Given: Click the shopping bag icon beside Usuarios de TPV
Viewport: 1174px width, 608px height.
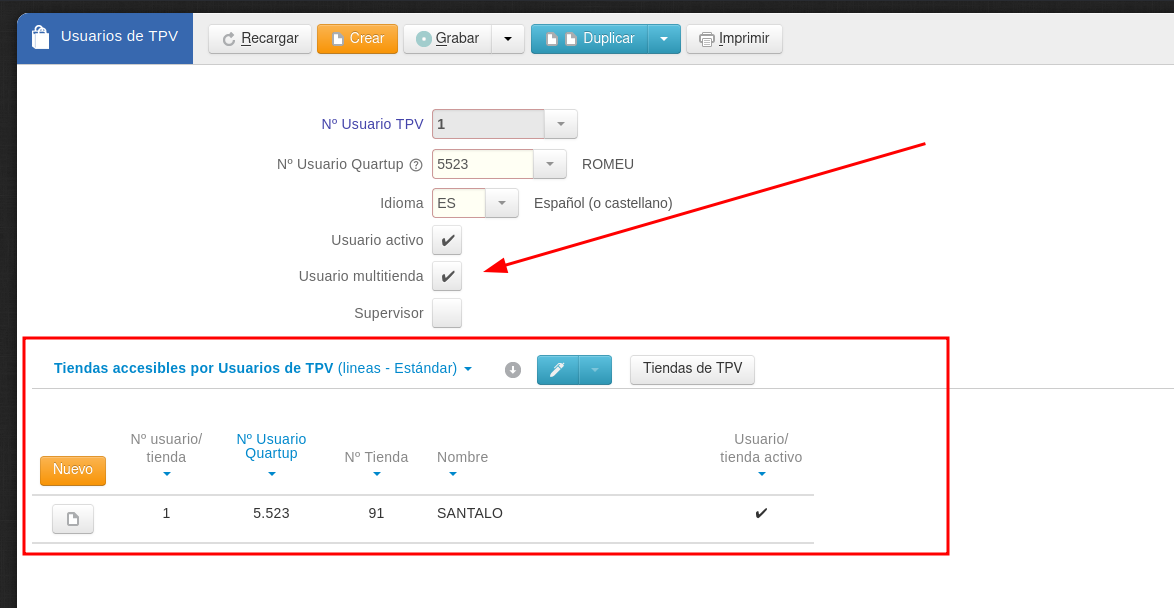Looking at the screenshot, I should 40,38.
